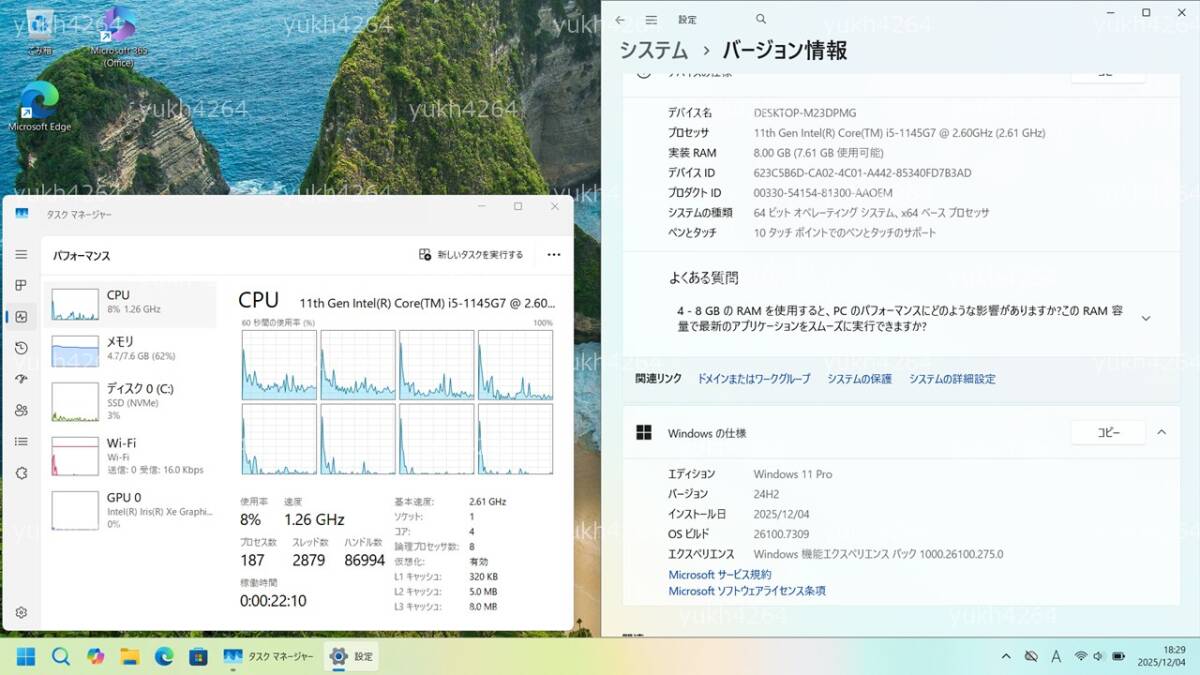Screen dimensions: 1200x675
Task: Select Performance page icon in Task Manager
Action: [x=21, y=317]
